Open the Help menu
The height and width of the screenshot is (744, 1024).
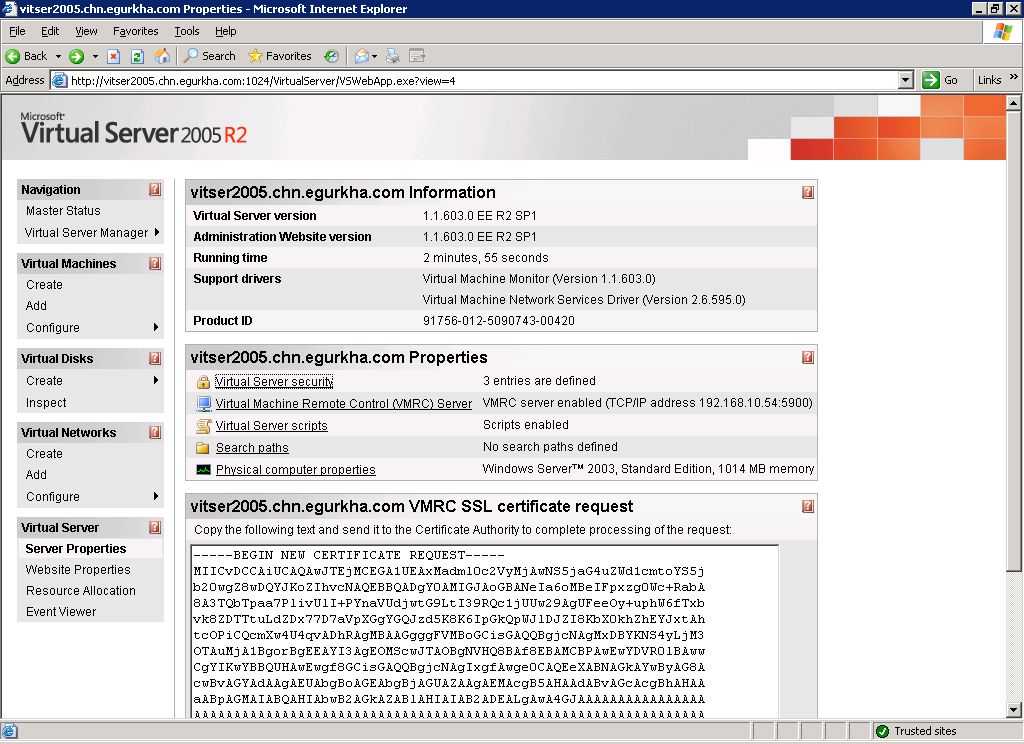(225, 31)
